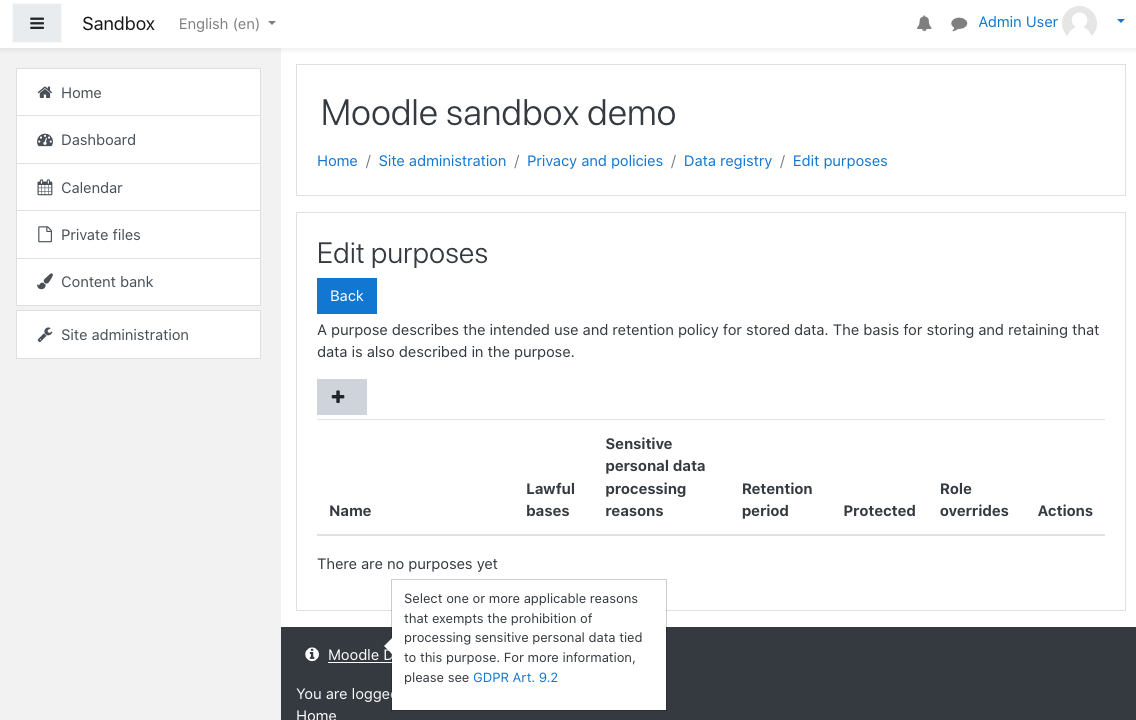This screenshot has width=1136, height=720.
Task: Click the Edit purposes breadcrumb
Action: pos(840,161)
